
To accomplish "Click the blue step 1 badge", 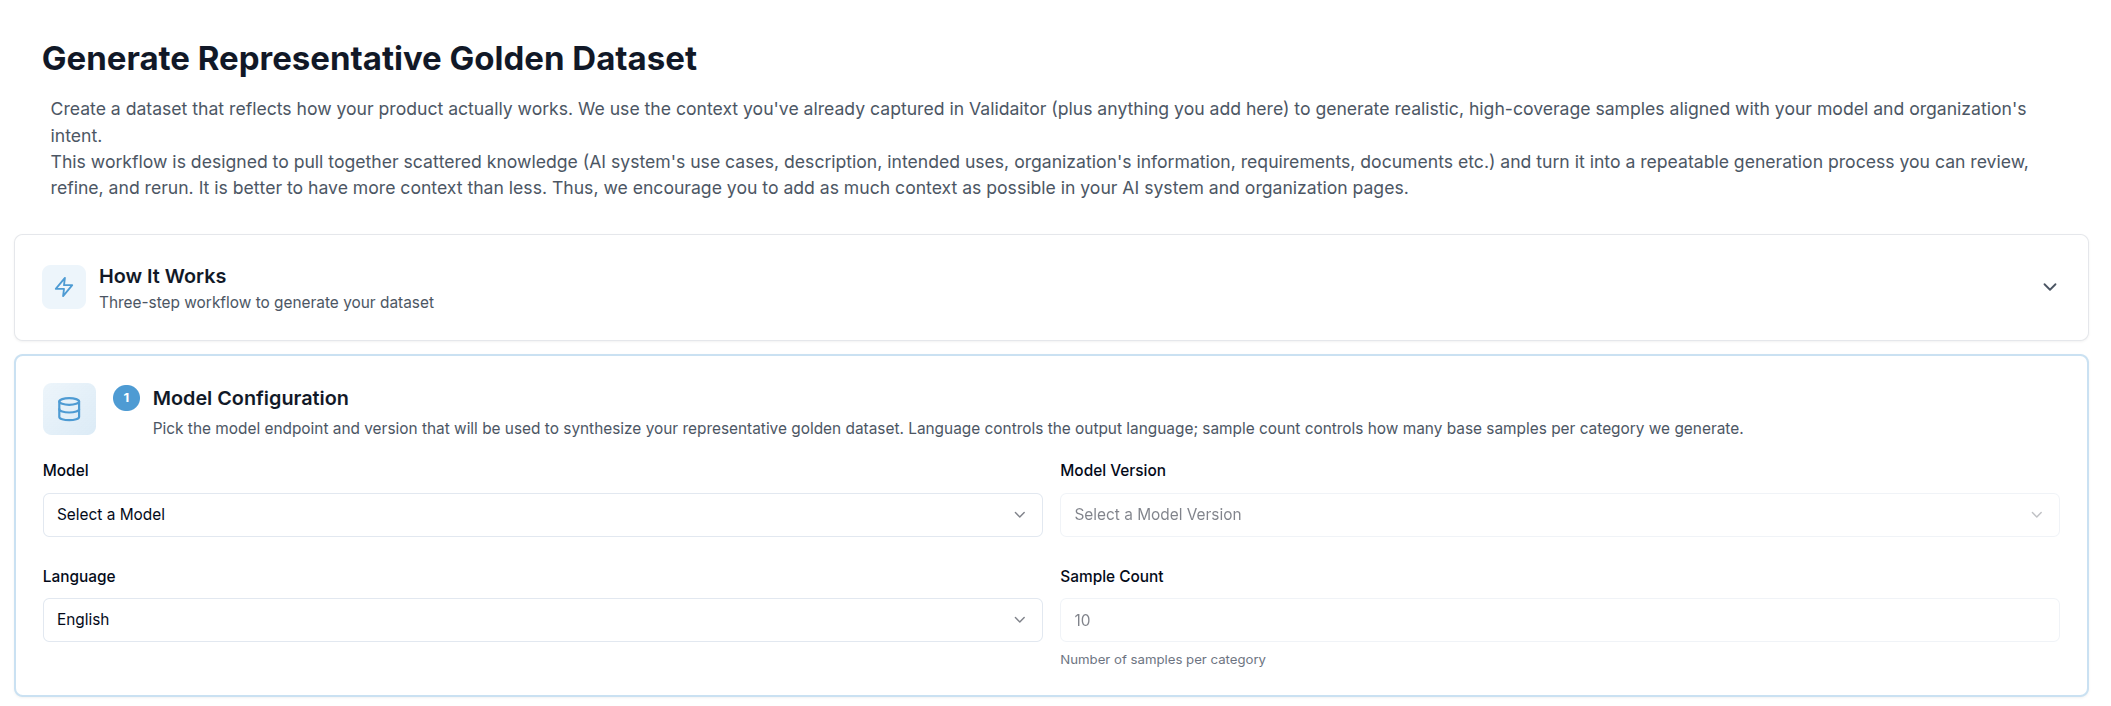I will point(126,398).
